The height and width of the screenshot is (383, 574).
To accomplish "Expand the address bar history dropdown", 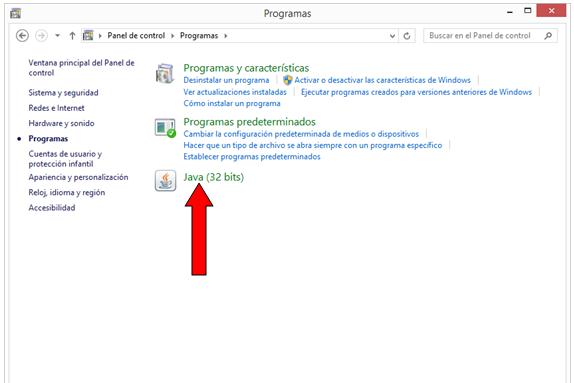I will (x=392, y=36).
